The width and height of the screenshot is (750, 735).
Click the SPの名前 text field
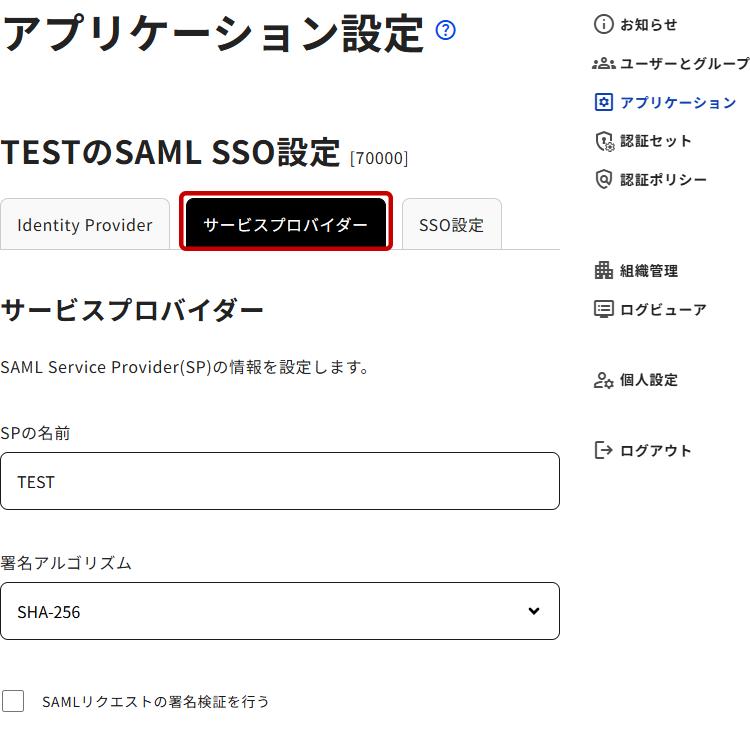[x=279, y=481]
